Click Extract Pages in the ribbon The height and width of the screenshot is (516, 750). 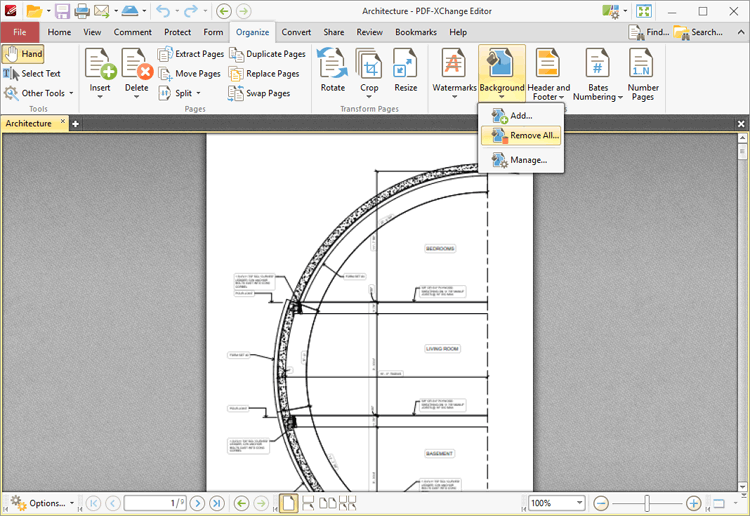191,54
